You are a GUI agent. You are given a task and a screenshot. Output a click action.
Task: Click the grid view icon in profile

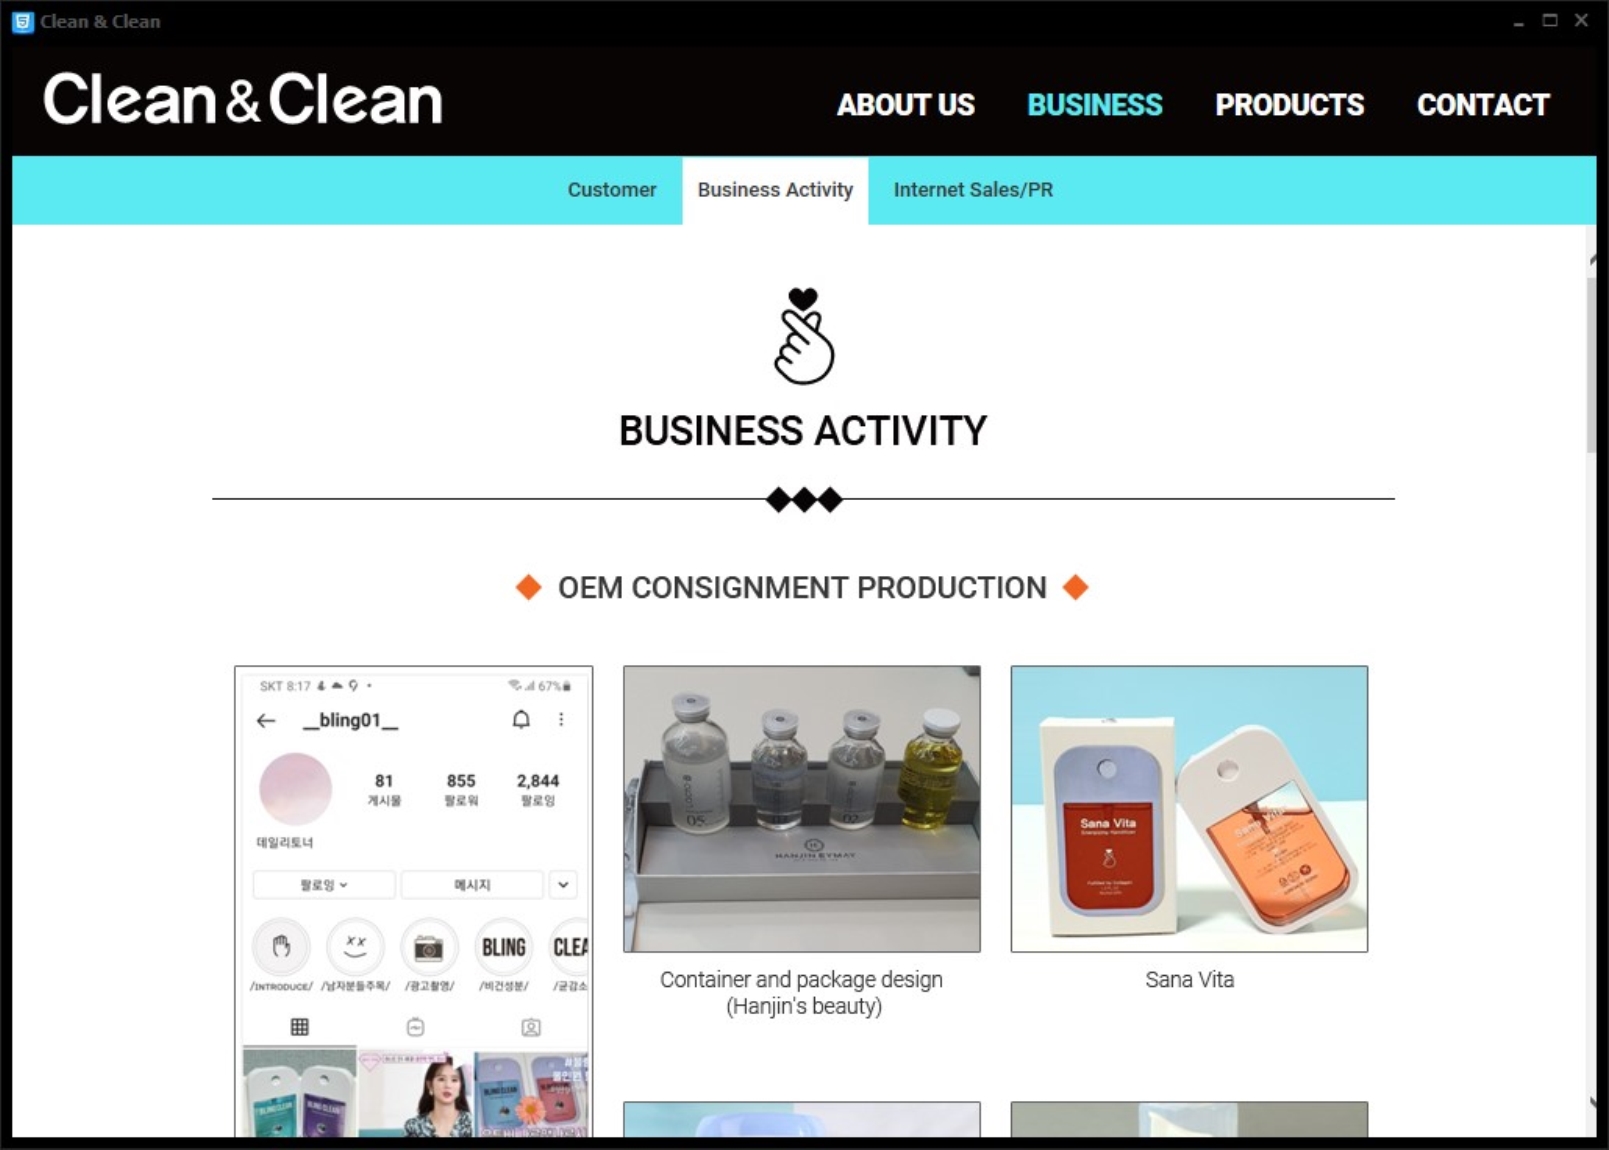(299, 1027)
